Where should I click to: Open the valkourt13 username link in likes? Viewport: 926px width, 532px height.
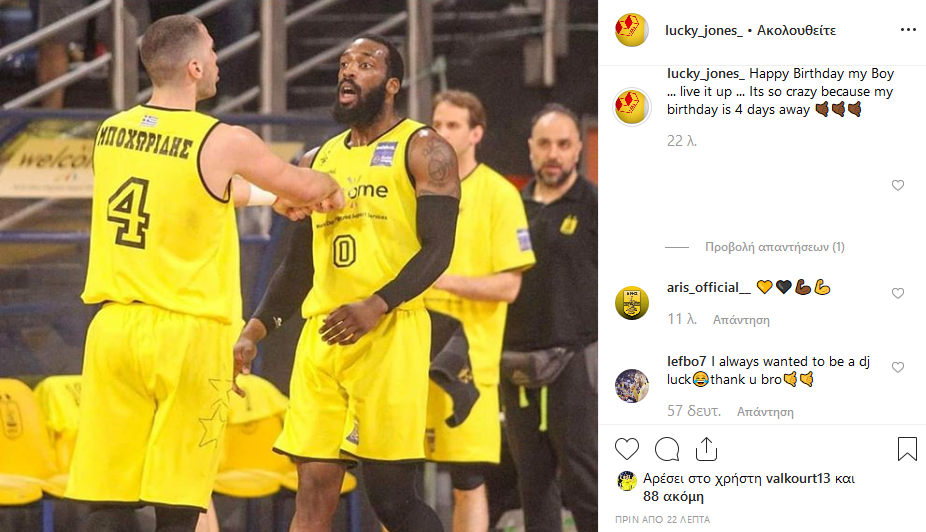(x=798, y=478)
